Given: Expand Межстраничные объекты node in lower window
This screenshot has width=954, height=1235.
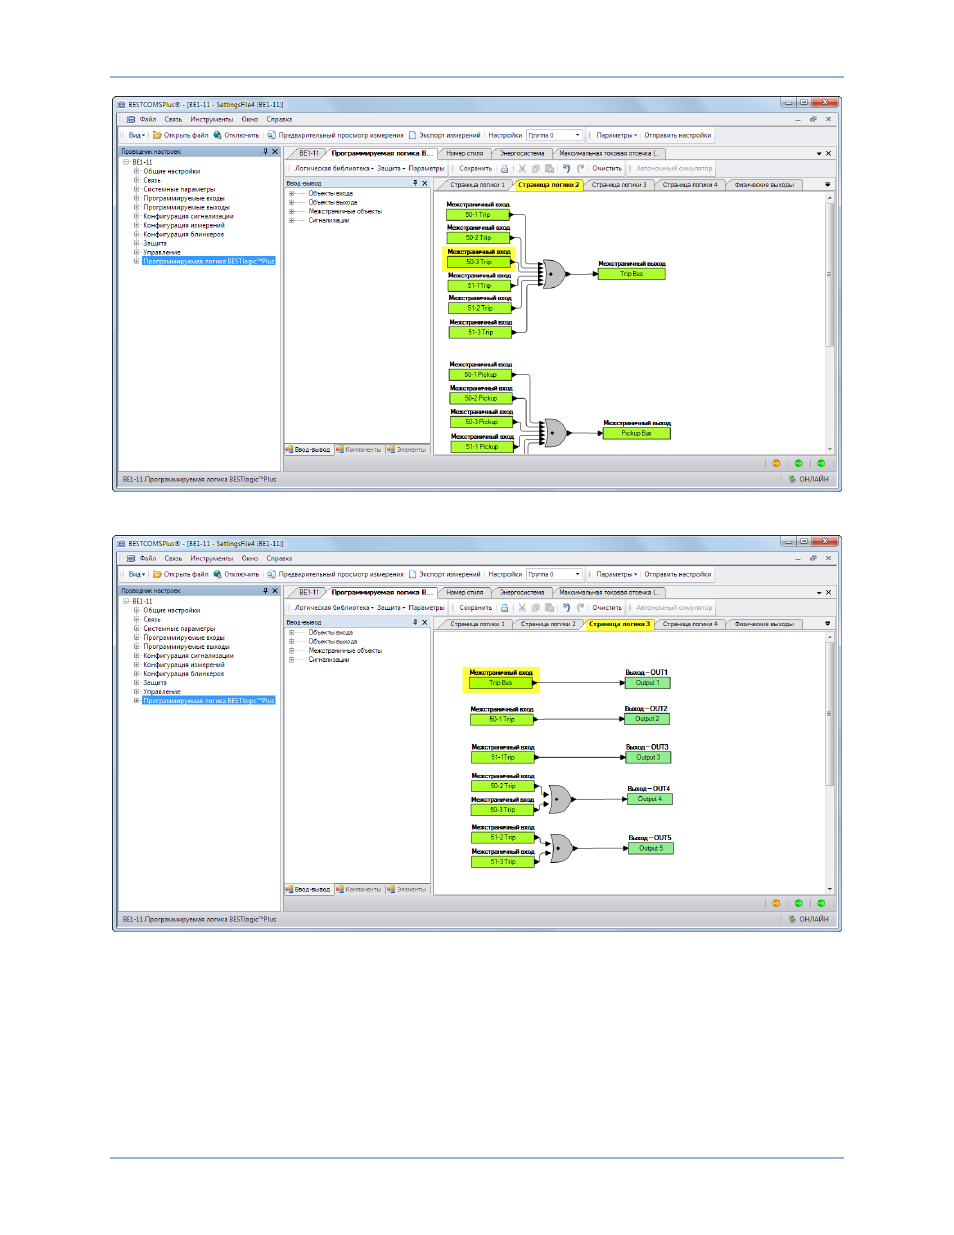Looking at the screenshot, I should tap(292, 650).
